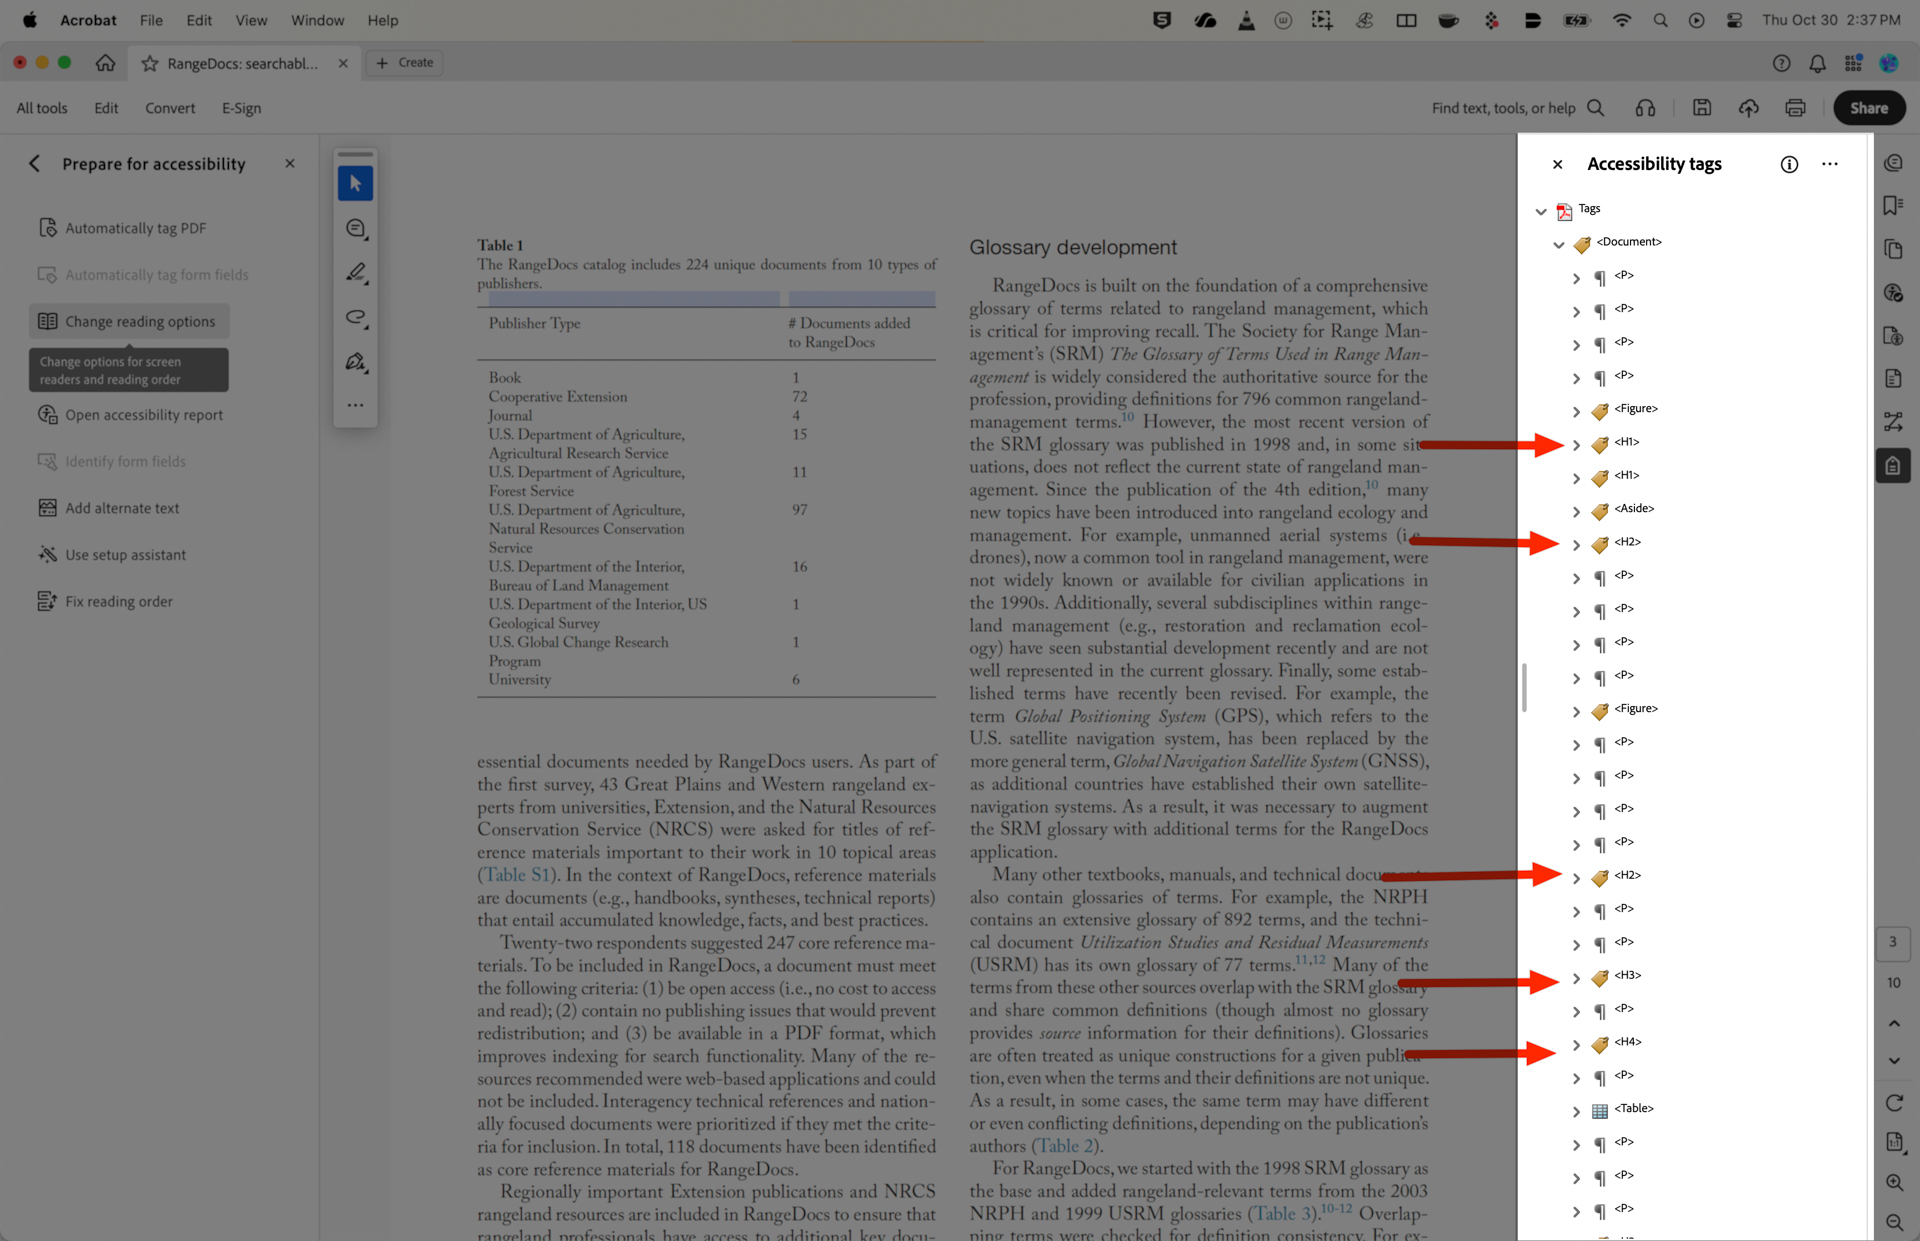Viewport: 1920px width, 1241px height.
Task: Expand the <Table> tag node
Action: 1577,1111
